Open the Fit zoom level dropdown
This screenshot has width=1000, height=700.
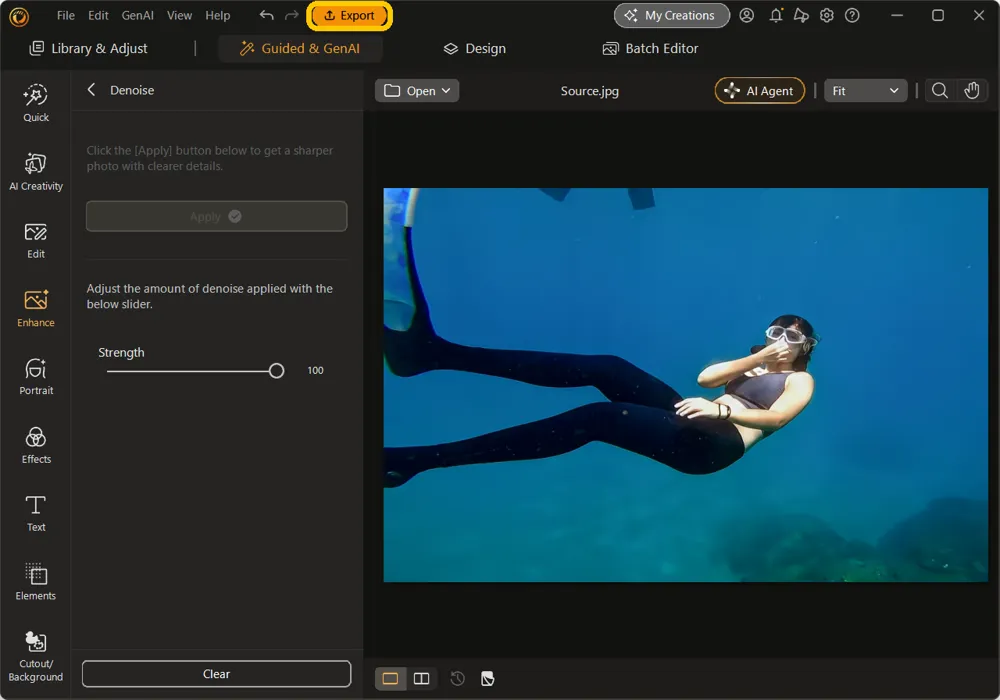865,91
